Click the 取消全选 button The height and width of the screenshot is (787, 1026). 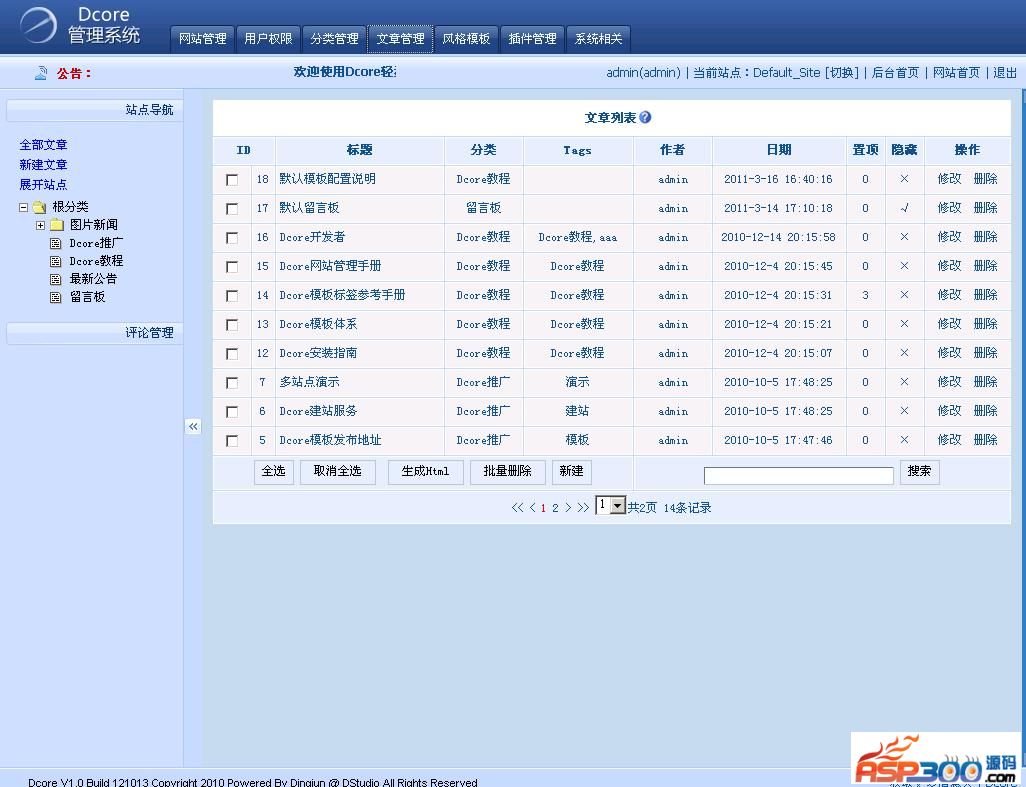(x=338, y=472)
